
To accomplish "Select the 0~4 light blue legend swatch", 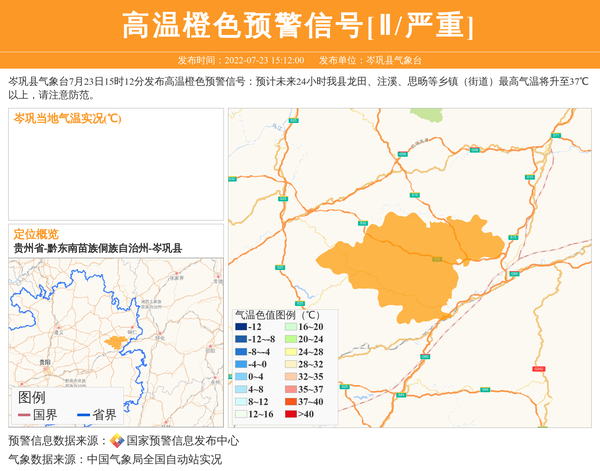I will point(241,377).
